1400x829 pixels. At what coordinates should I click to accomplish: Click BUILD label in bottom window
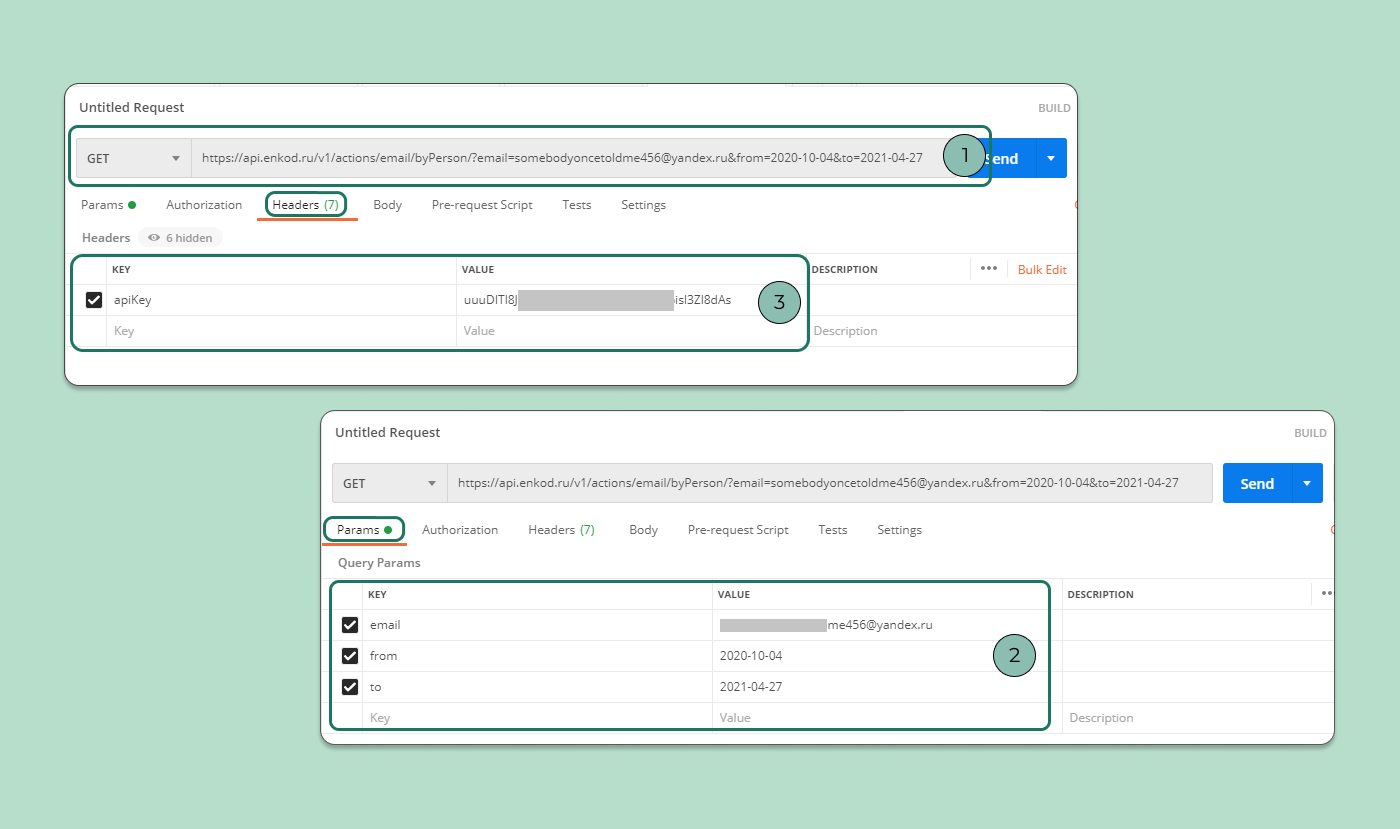1310,433
